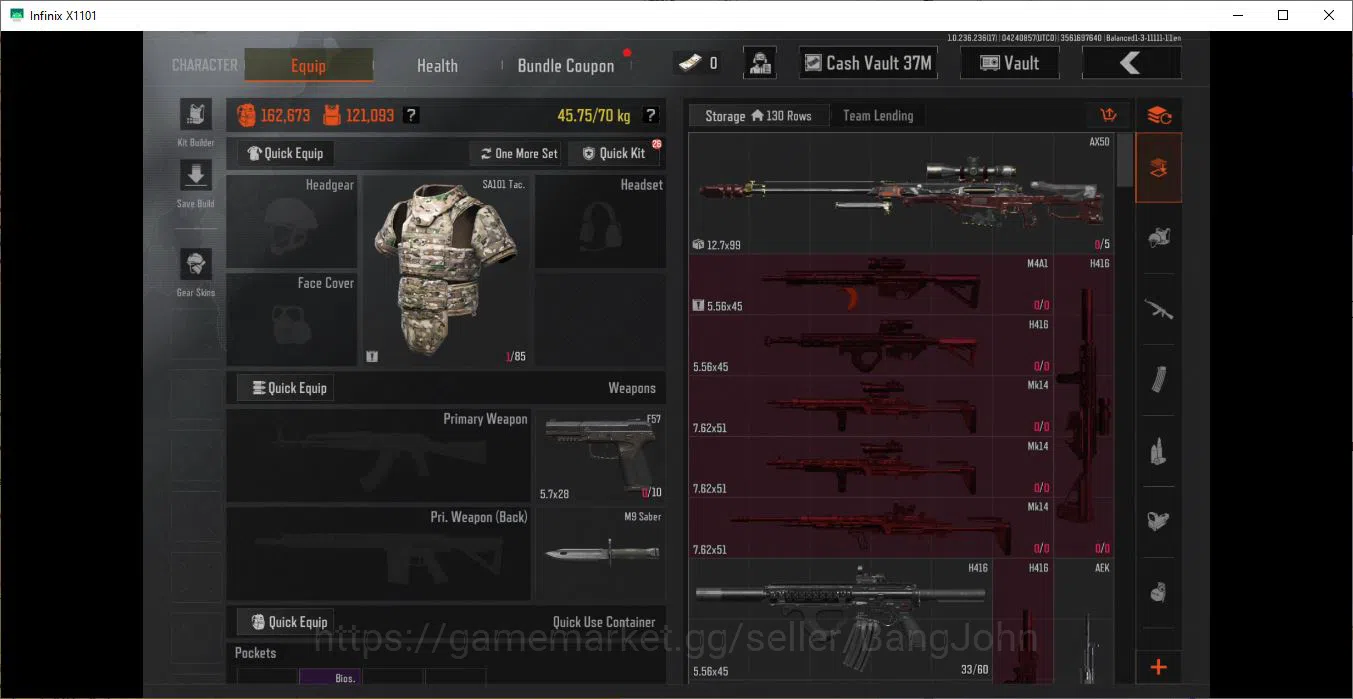Select the ammo bullets category icon

pos(1159,451)
